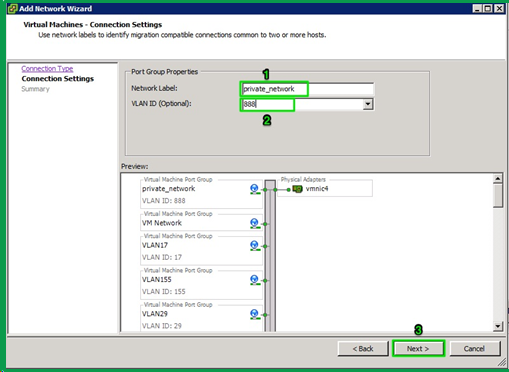
Task: Click the preview scrollbar up arrow
Action: [498, 179]
